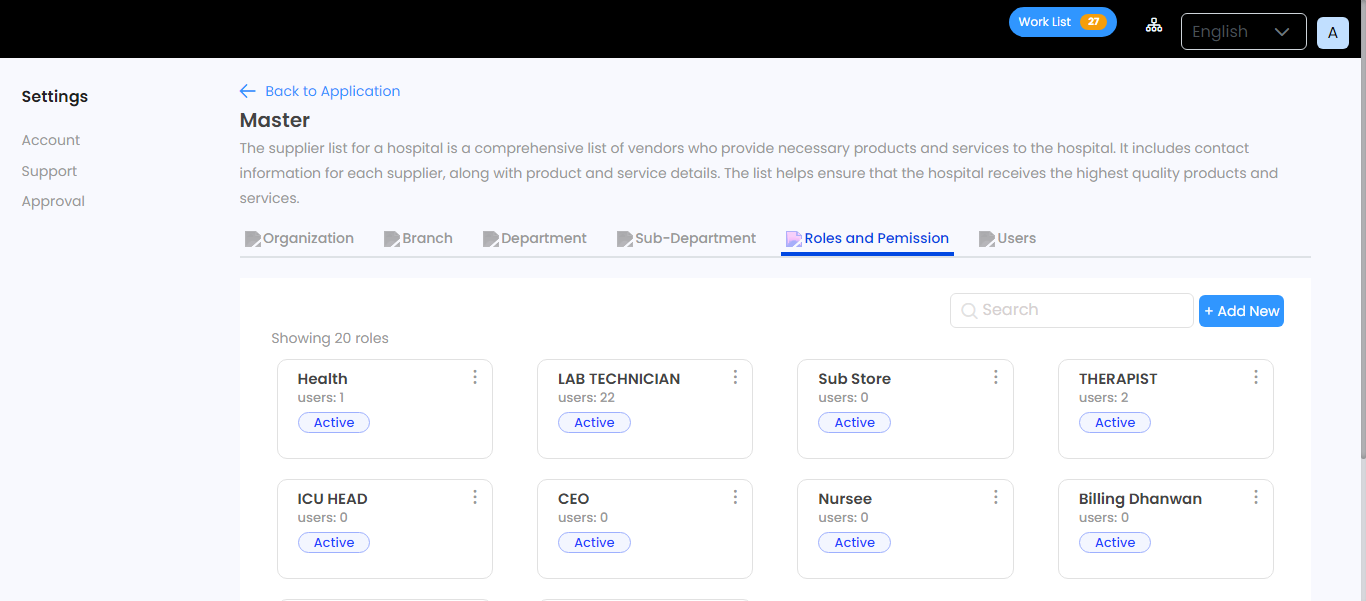Click the 27 count badge on Work List
The height and width of the screenshot is (601, 1366).
[x=1093, y=22]
